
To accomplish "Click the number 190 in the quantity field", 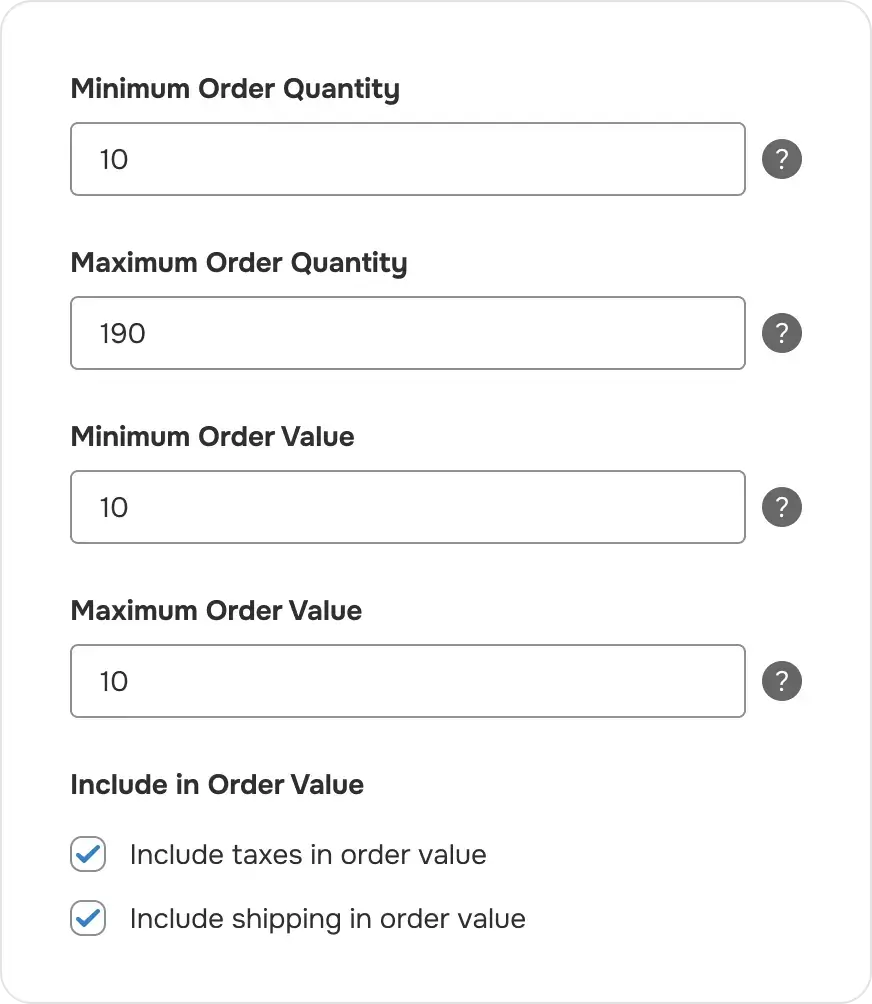I will [122, 333].
